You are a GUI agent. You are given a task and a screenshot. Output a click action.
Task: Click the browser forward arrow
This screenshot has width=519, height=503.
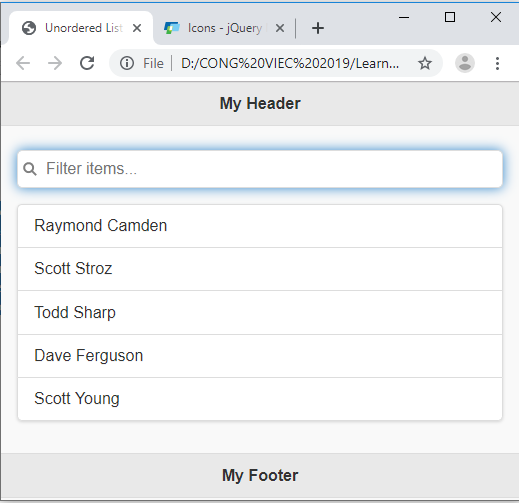55,63
